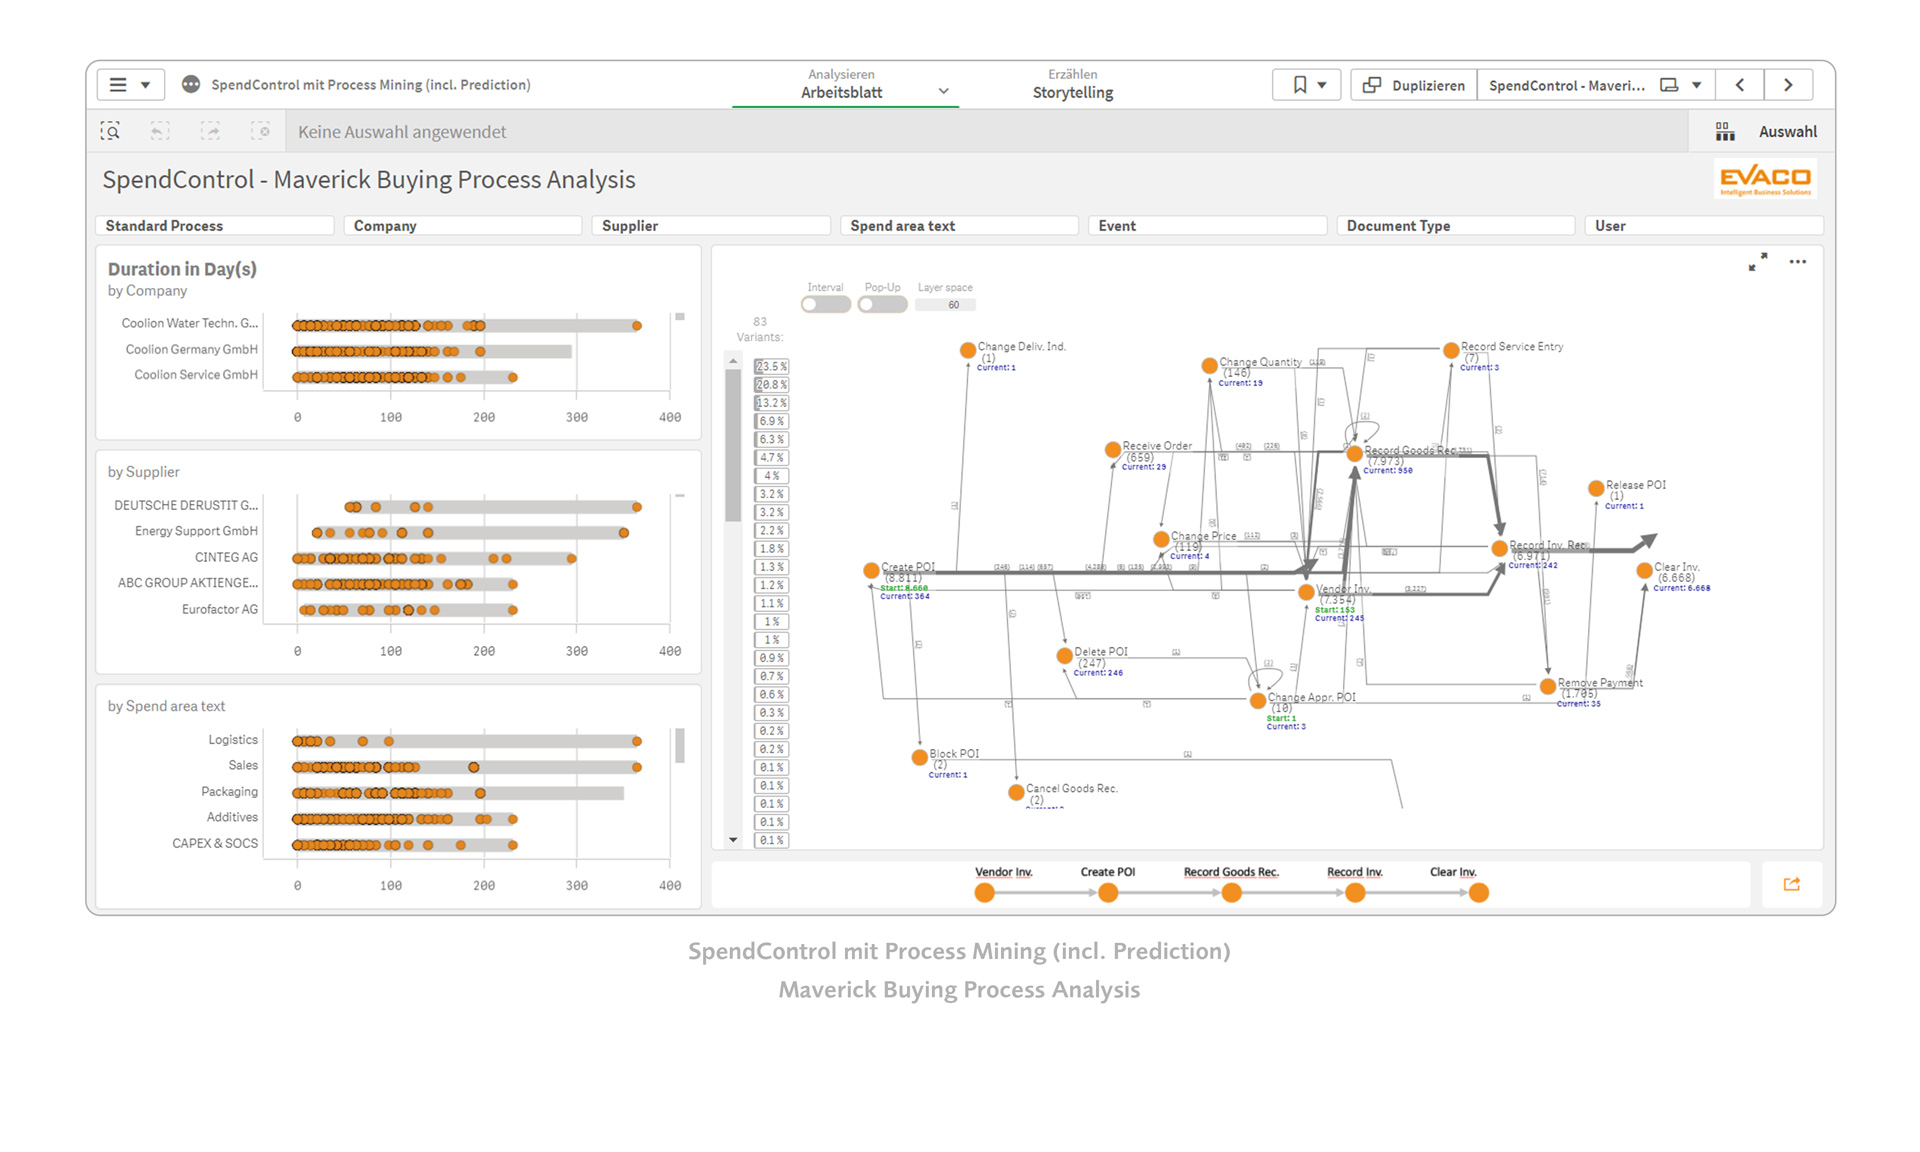
Task: Click the EVACO logo
Action: (x=1765, y=180)
